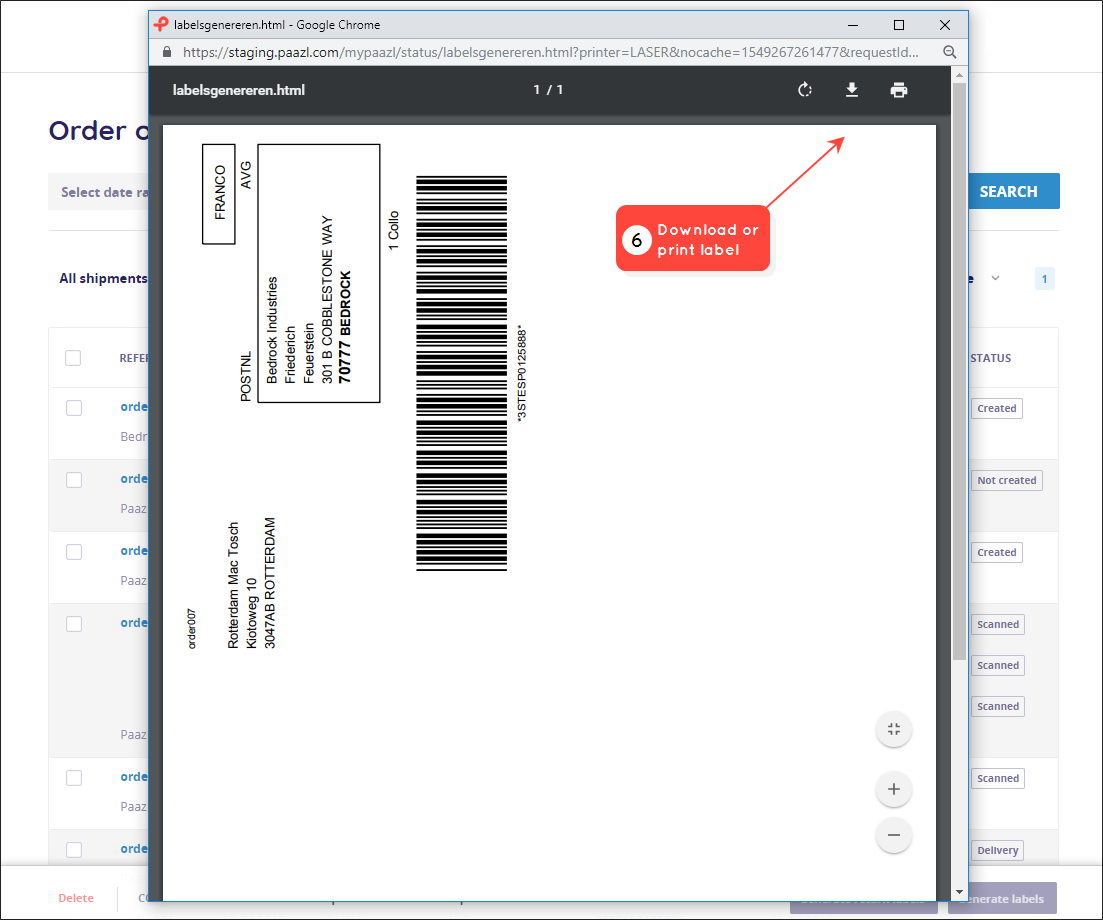Check the row with three Scanned statuses
Screen dimensions: 1103x920
pos(74,624)
